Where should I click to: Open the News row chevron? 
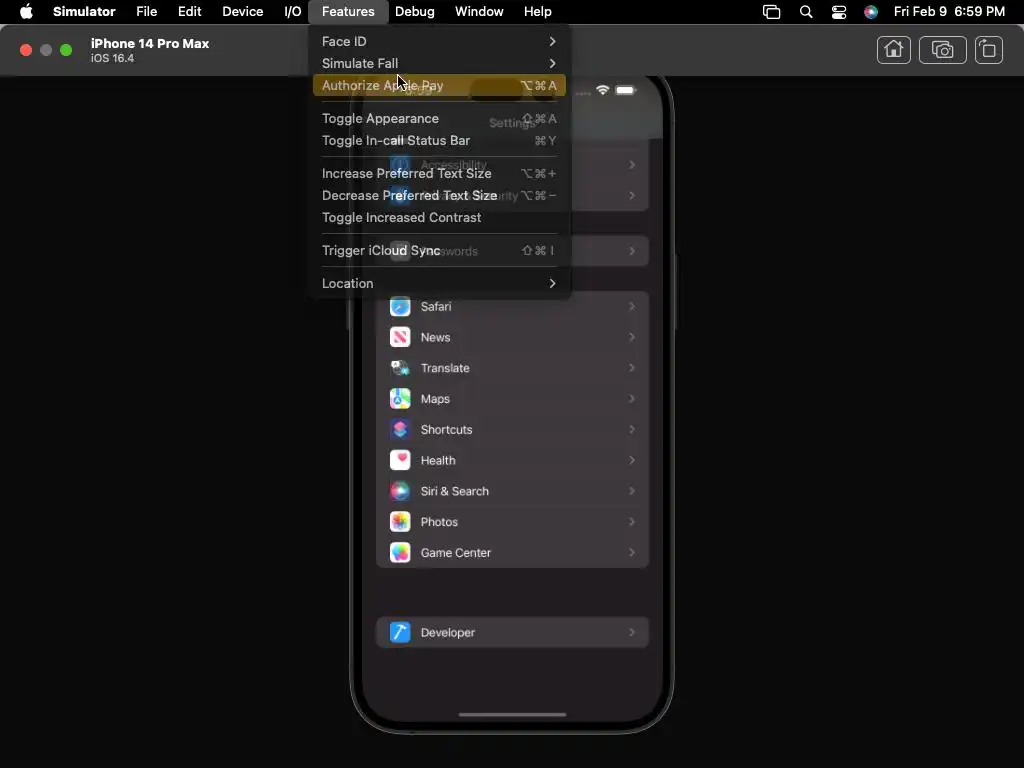(632, 337)
